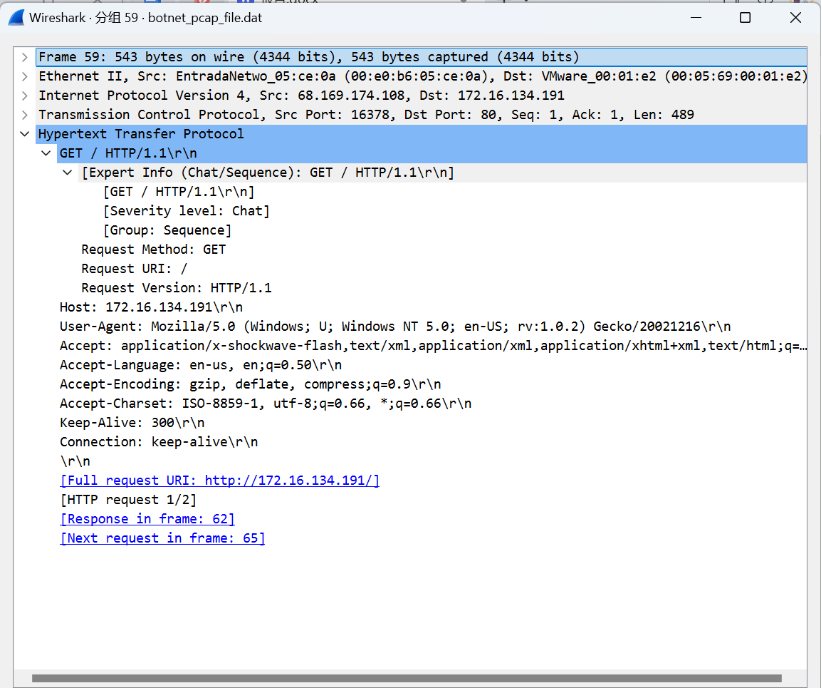Viewport: 822px width, 688px height.
Task: Expand Transmission Control Protocol section
Action: (24, 115)
